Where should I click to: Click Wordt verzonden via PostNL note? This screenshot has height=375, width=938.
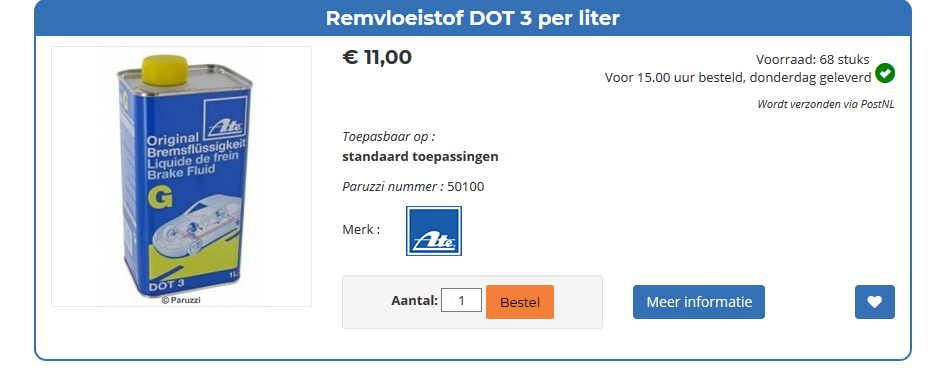click(826, 104)
